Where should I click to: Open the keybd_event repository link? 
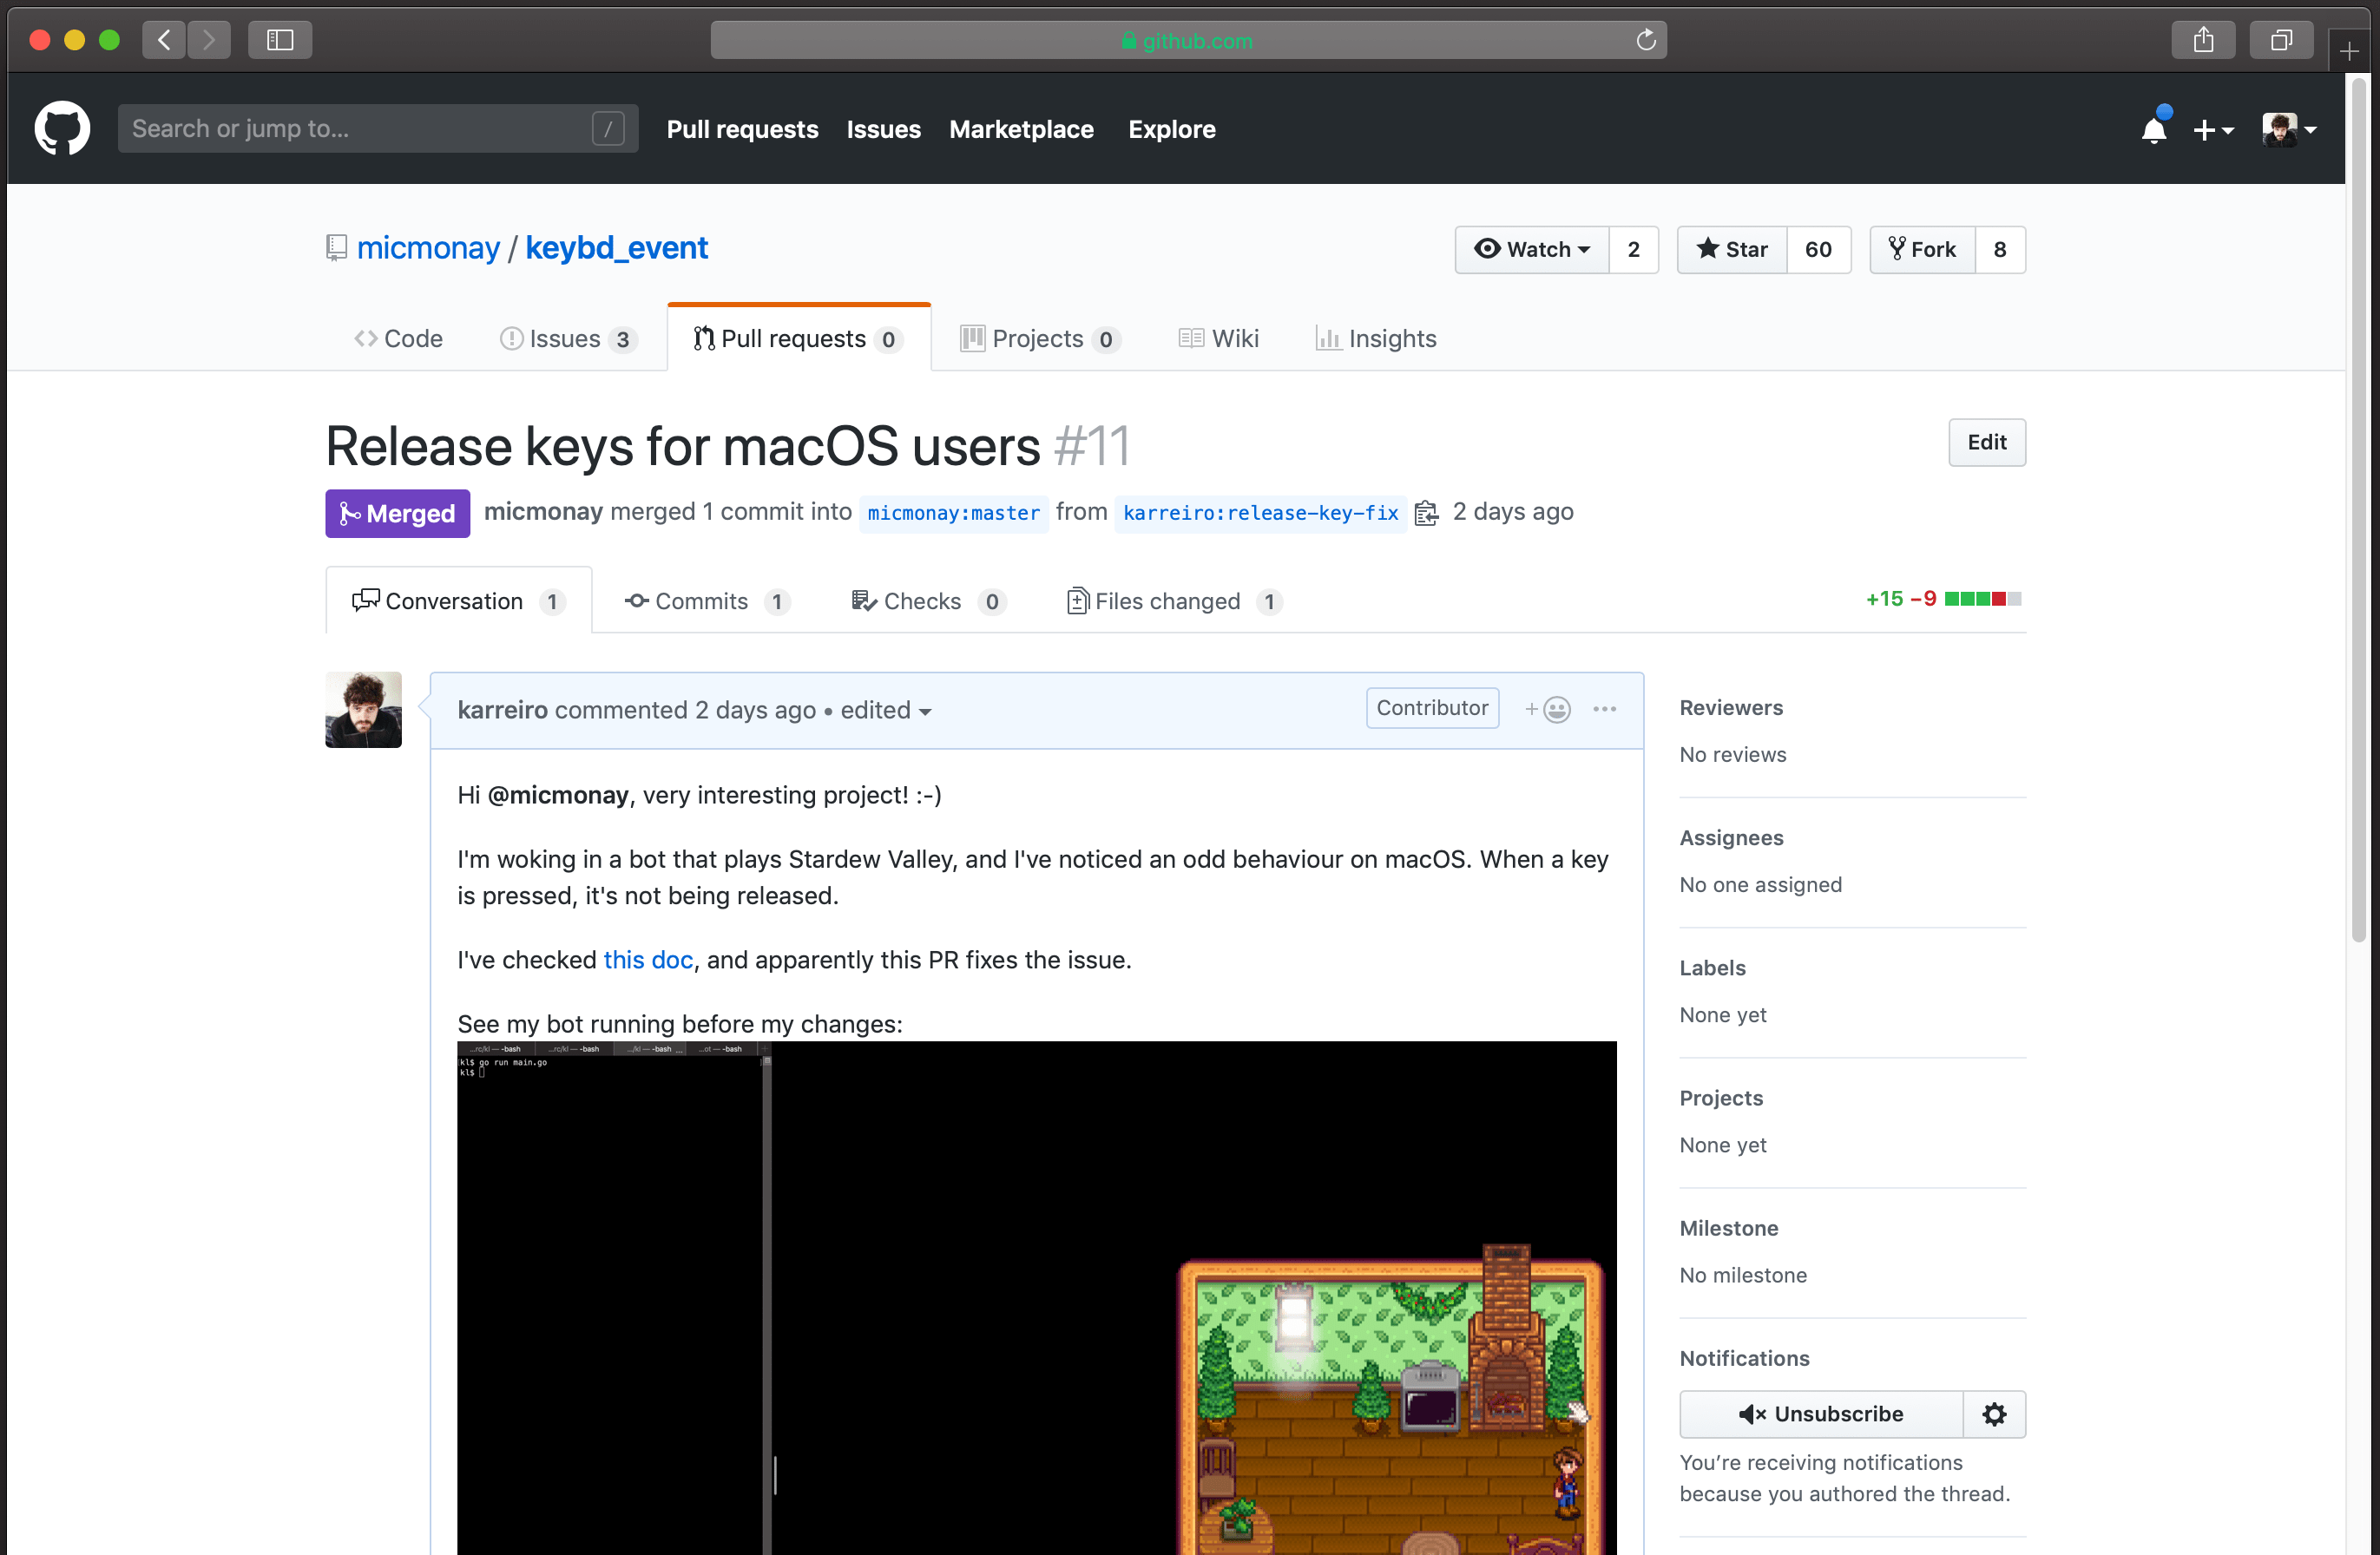[616, 247]
